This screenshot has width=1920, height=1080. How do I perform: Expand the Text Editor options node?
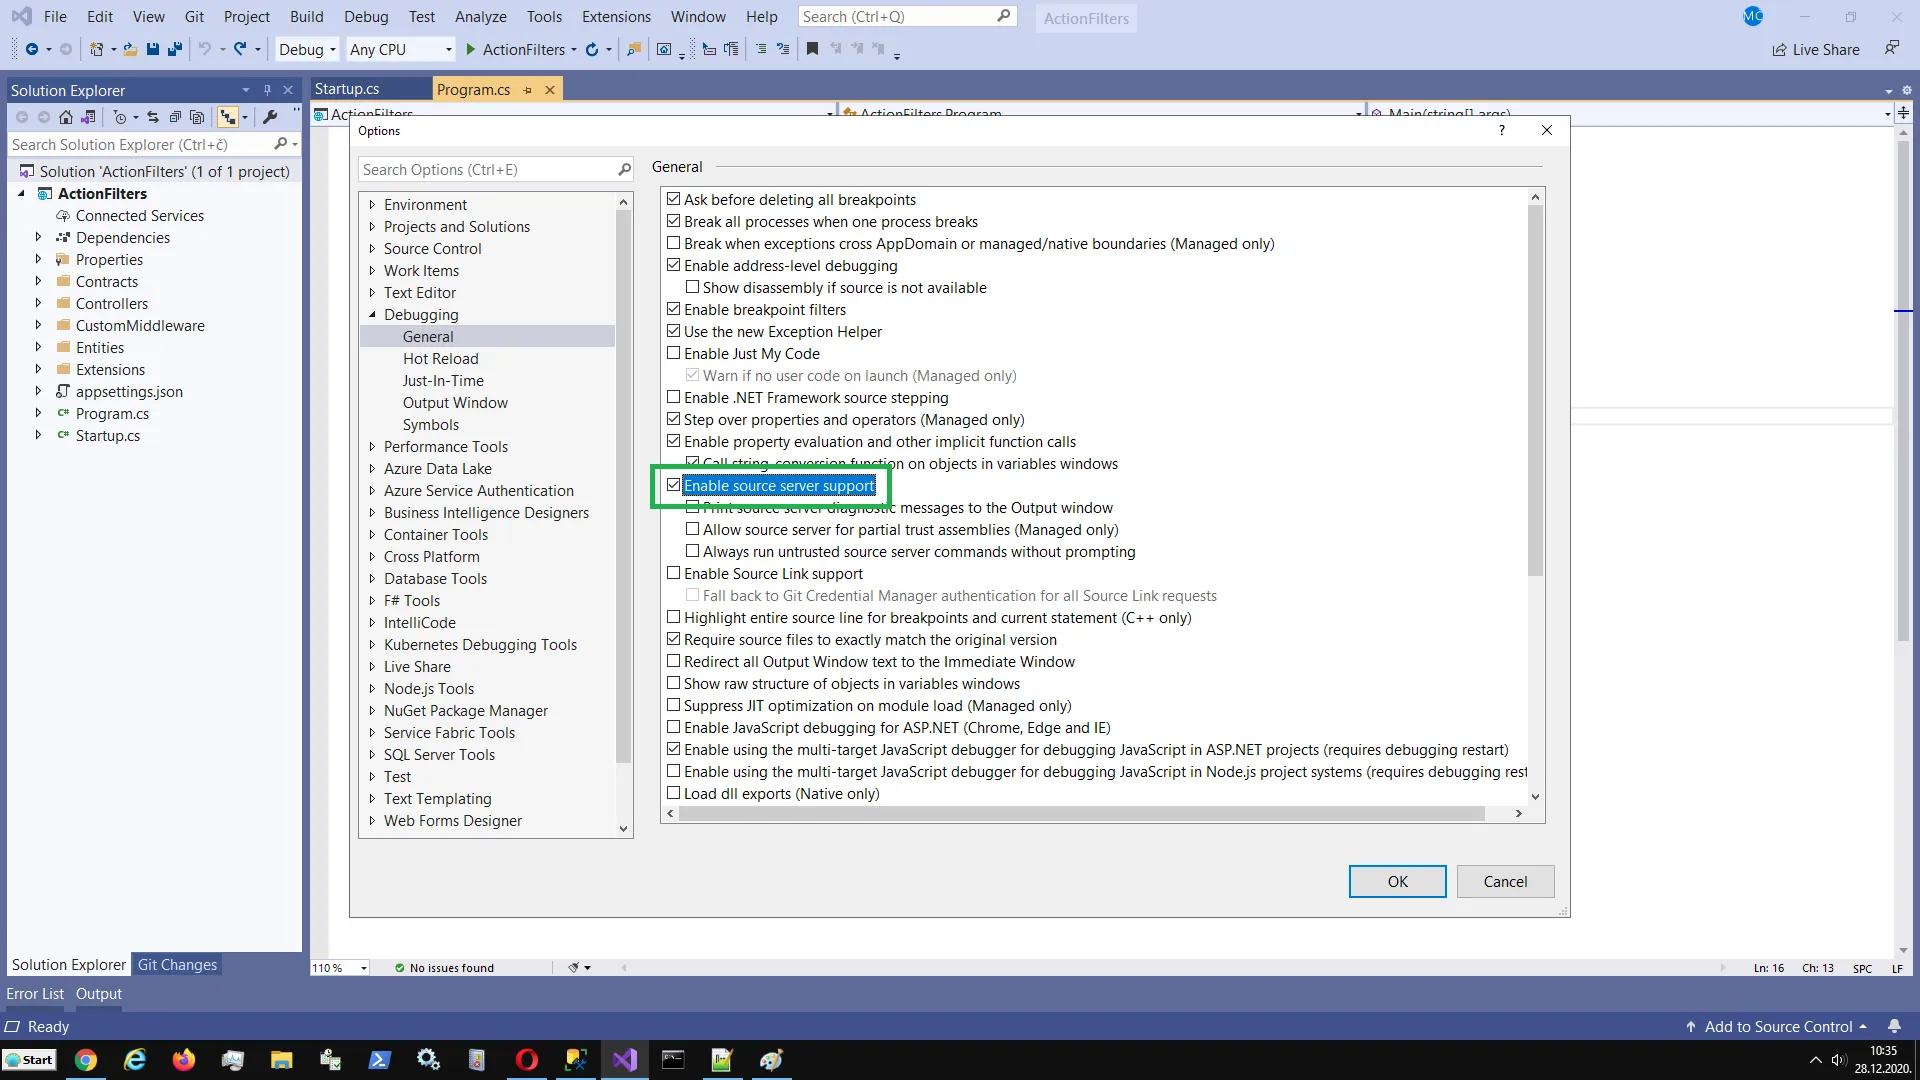coord(372,293)
